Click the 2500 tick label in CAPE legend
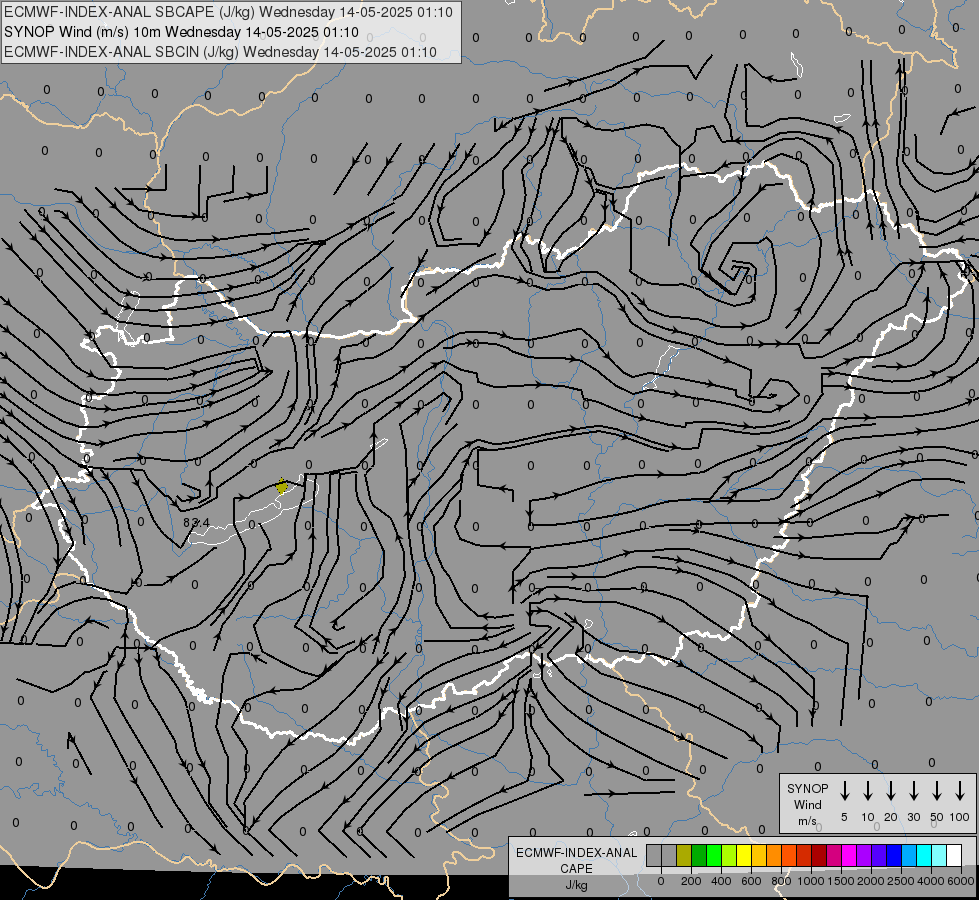 coord(901,881)
